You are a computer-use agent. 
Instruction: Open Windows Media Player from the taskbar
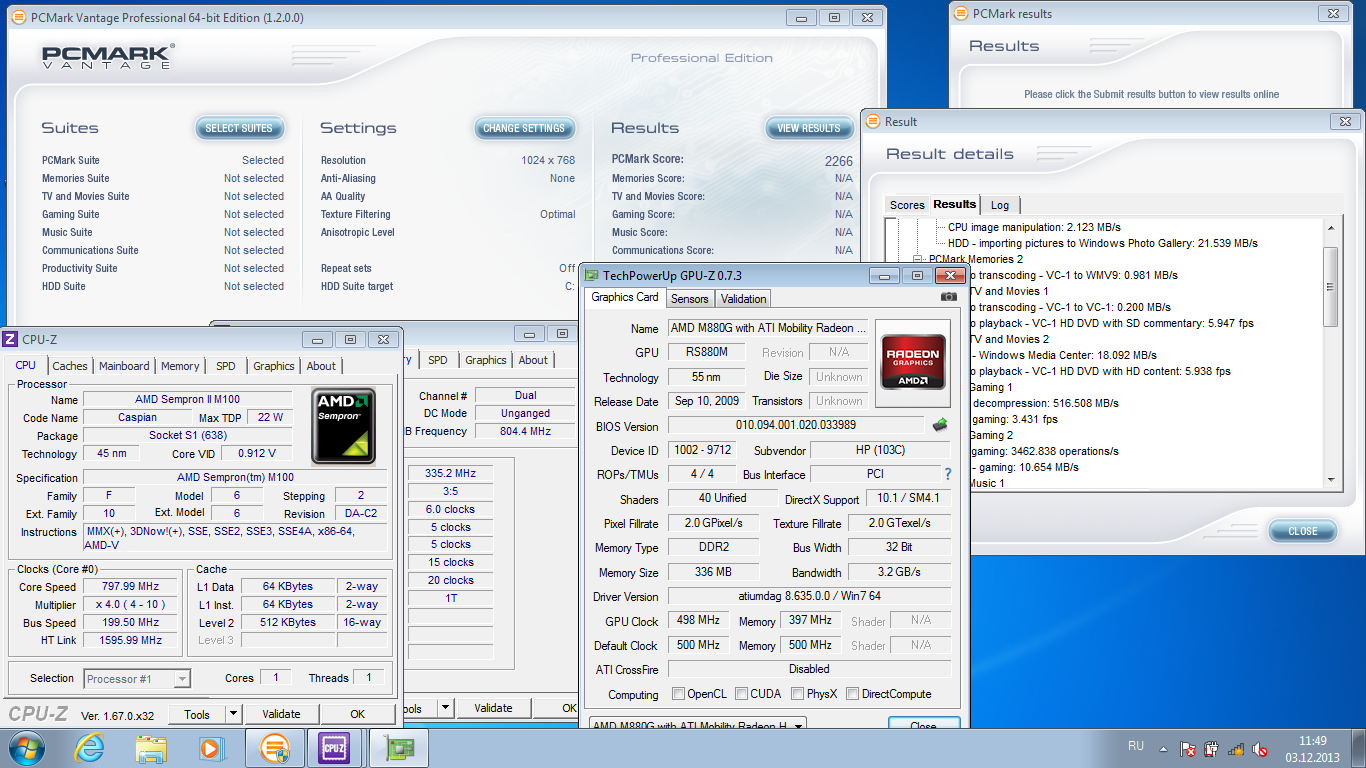[x=211, y=747]
